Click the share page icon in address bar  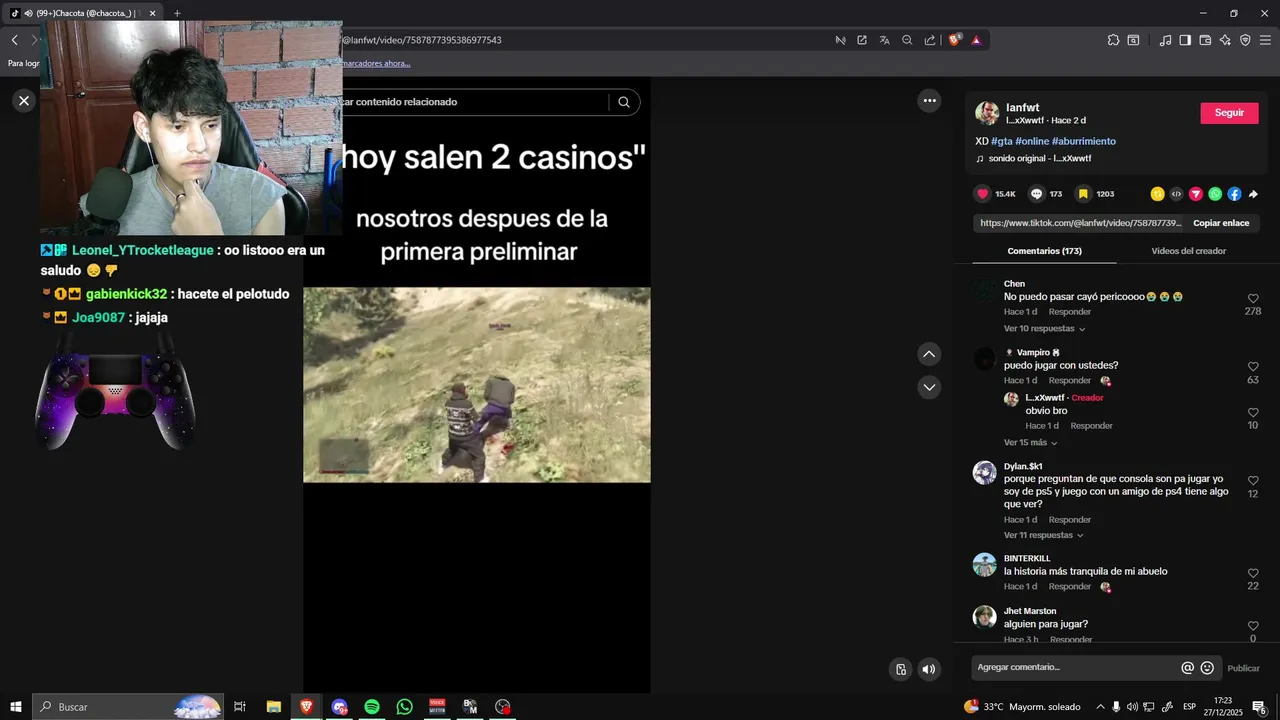[x=930, y=40]
